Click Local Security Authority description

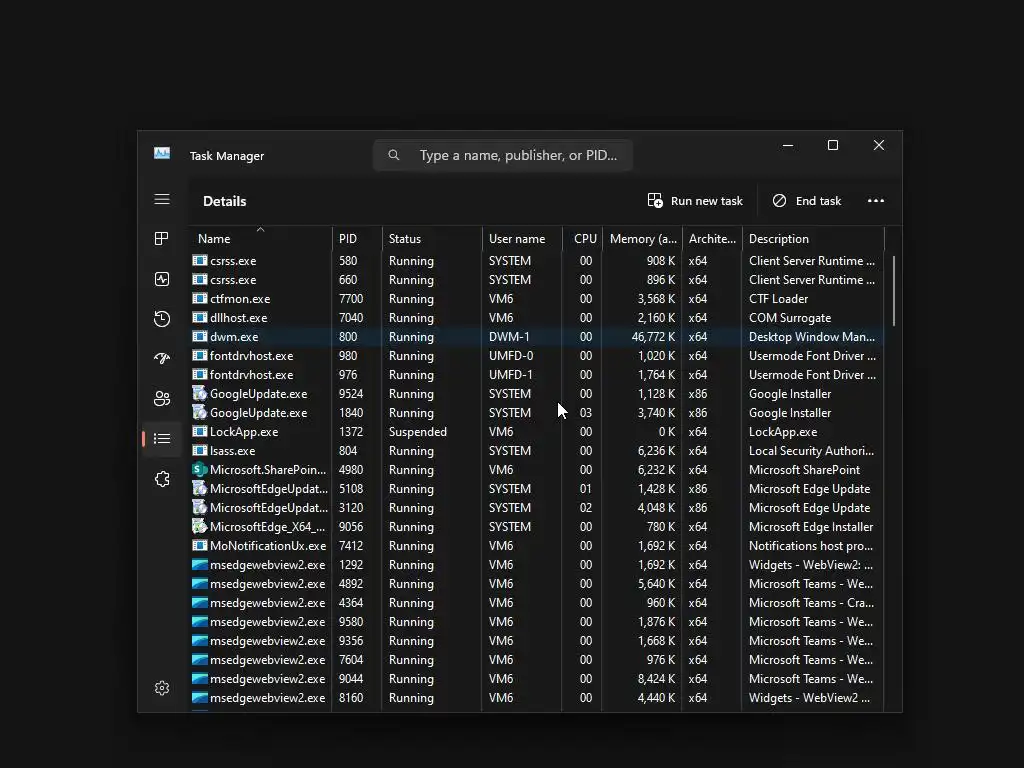811,451
